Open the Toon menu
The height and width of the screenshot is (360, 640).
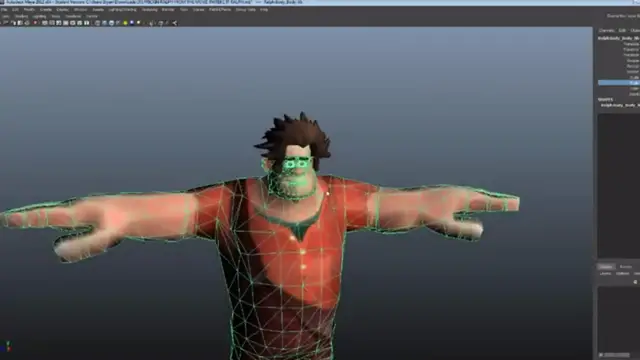(x=184, y=9)
